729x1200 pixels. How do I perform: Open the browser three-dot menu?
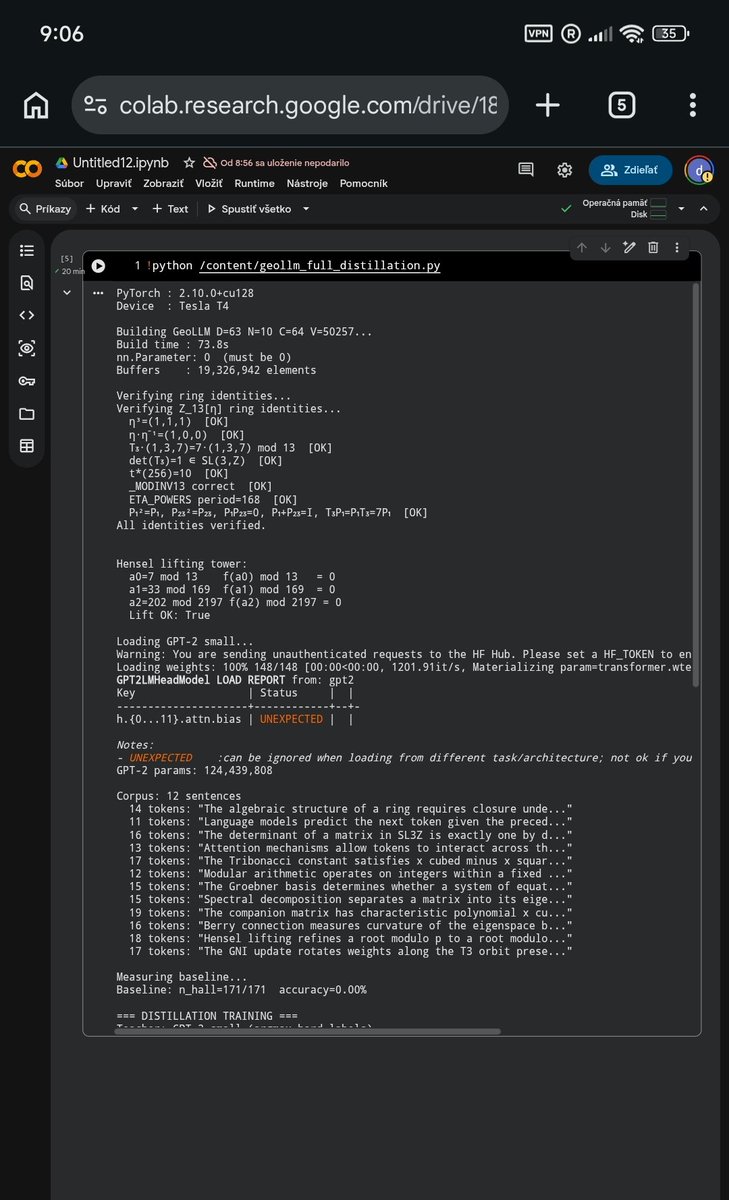pos(693,105)
